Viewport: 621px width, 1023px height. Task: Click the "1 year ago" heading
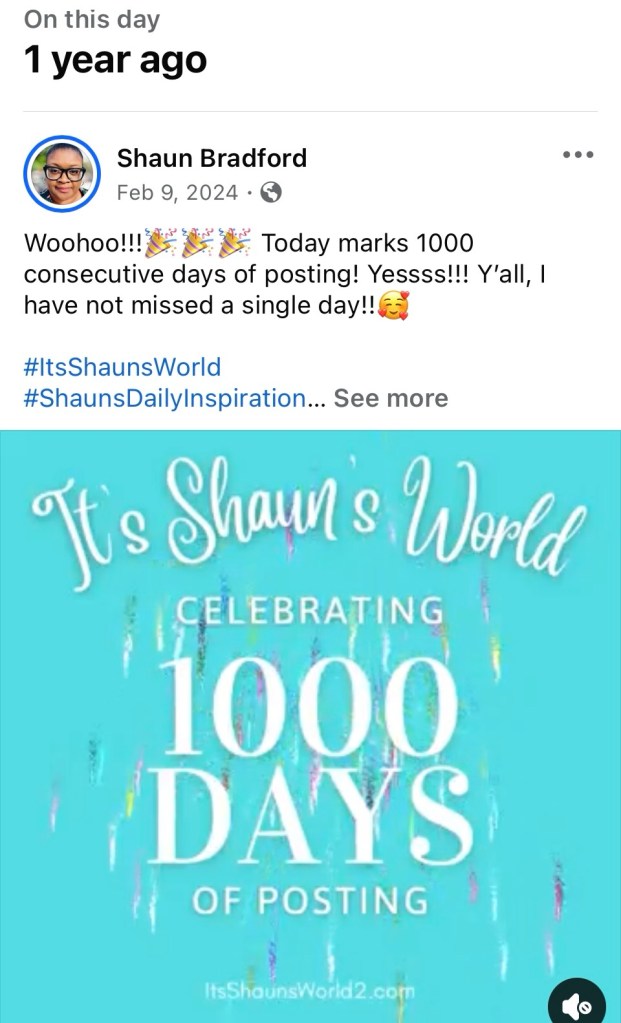[115, 61]
